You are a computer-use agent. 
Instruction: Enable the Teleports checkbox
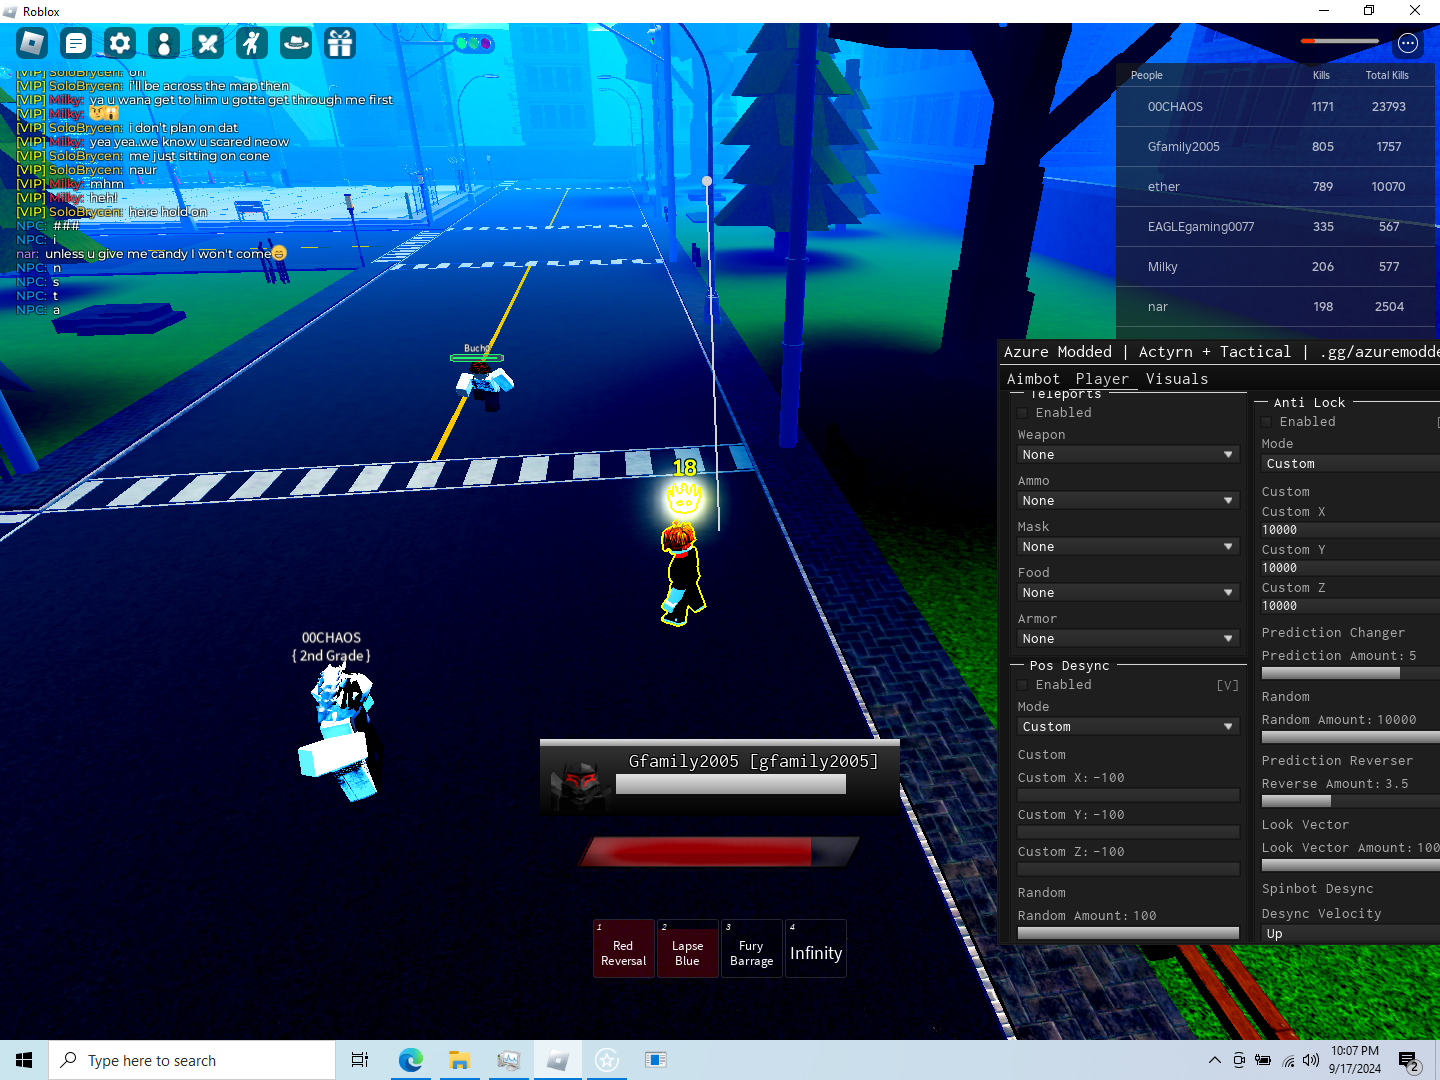[x=1023, y=413]
